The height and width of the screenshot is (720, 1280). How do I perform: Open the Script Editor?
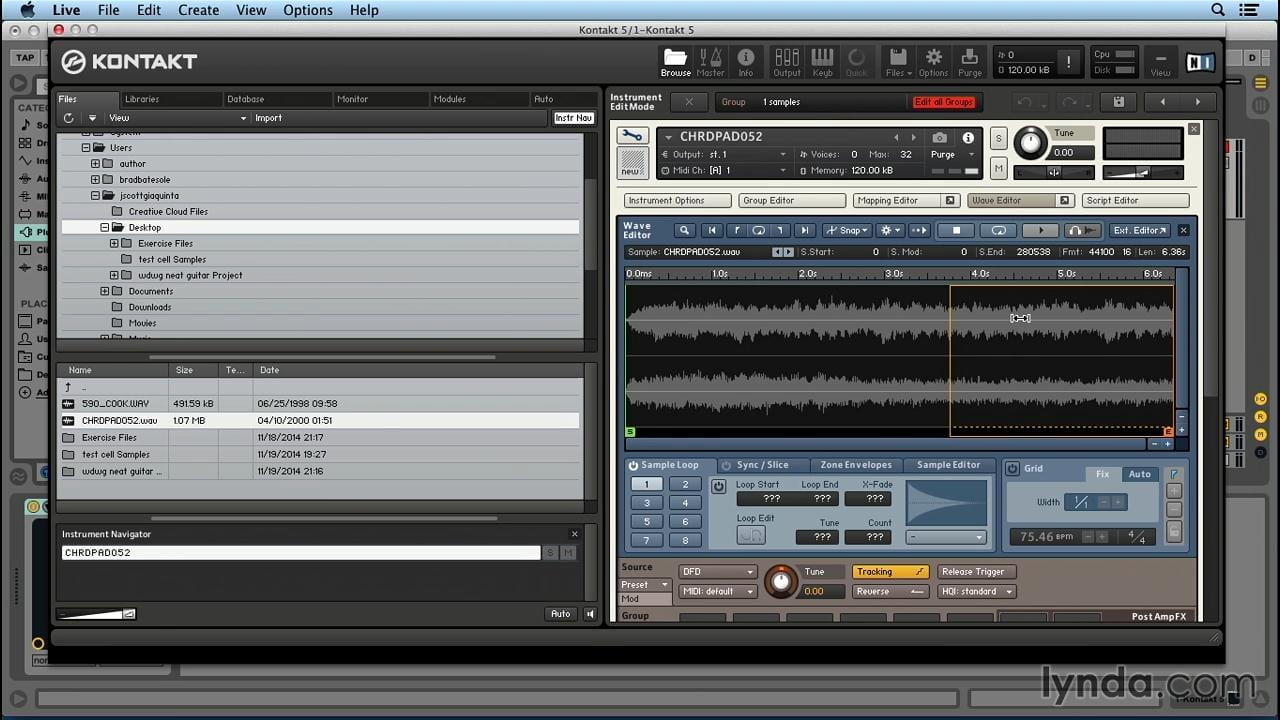1135,200
